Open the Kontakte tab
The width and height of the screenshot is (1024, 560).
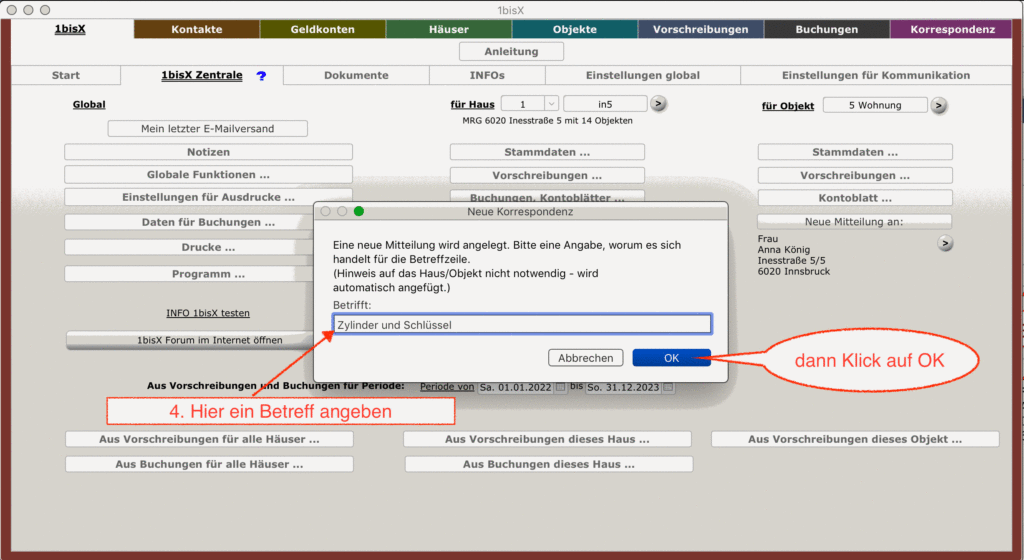[197, 29]
